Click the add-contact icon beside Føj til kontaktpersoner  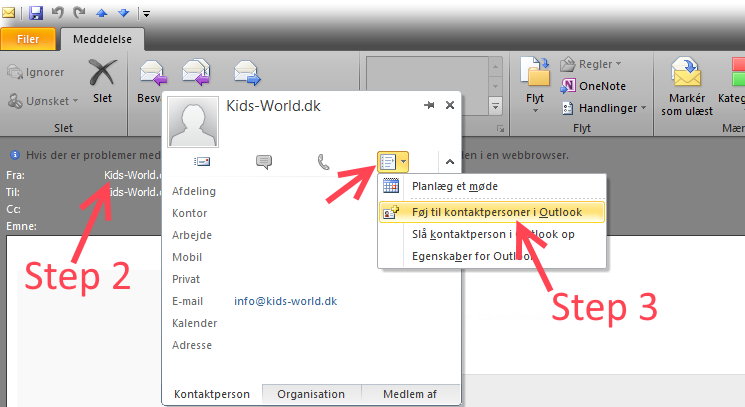click(x=391, y=212)
